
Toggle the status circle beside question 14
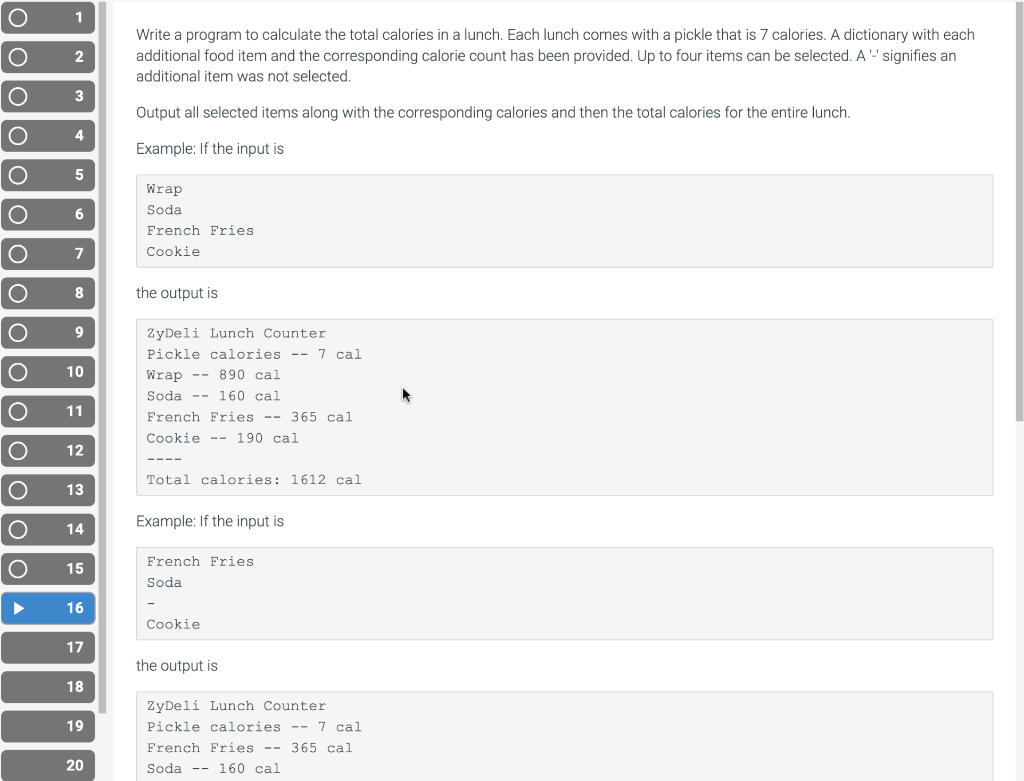[17, 529]
